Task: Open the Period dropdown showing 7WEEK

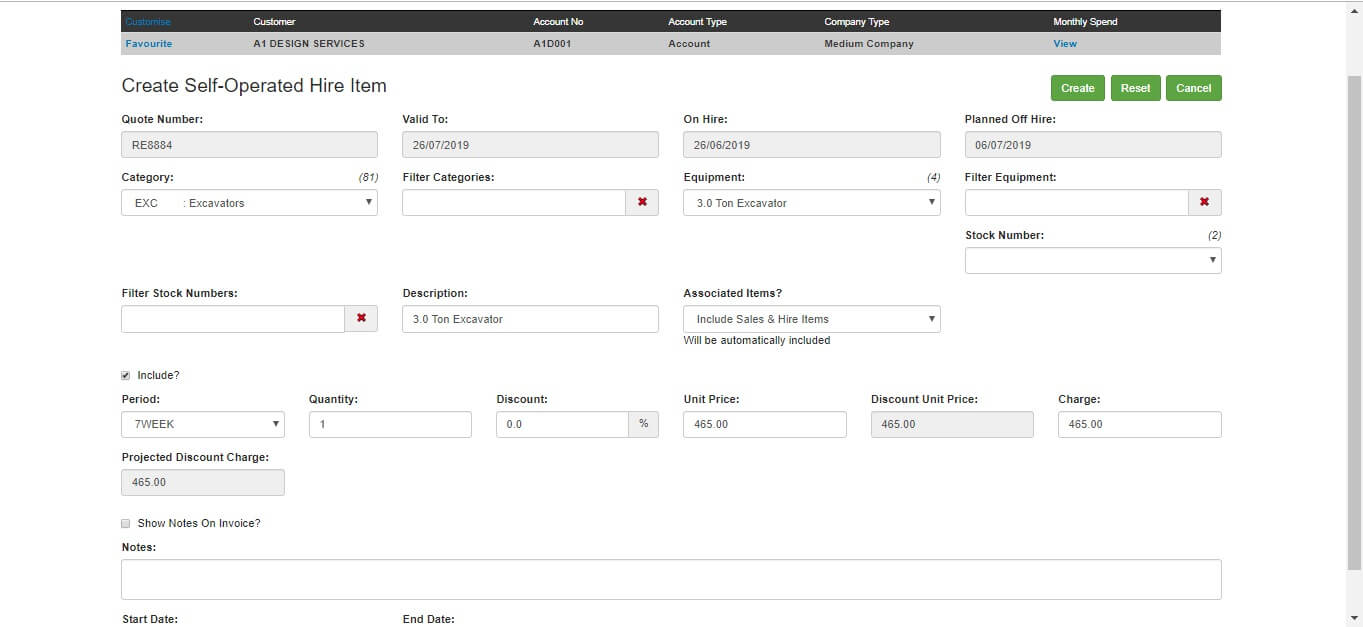Action: point(203,424)
